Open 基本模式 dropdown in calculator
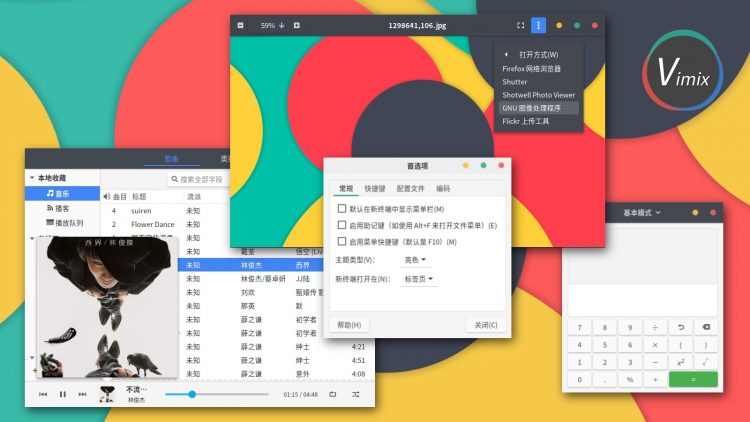The width and height of the screenshot is (750, 422). [x=641, y=212]
